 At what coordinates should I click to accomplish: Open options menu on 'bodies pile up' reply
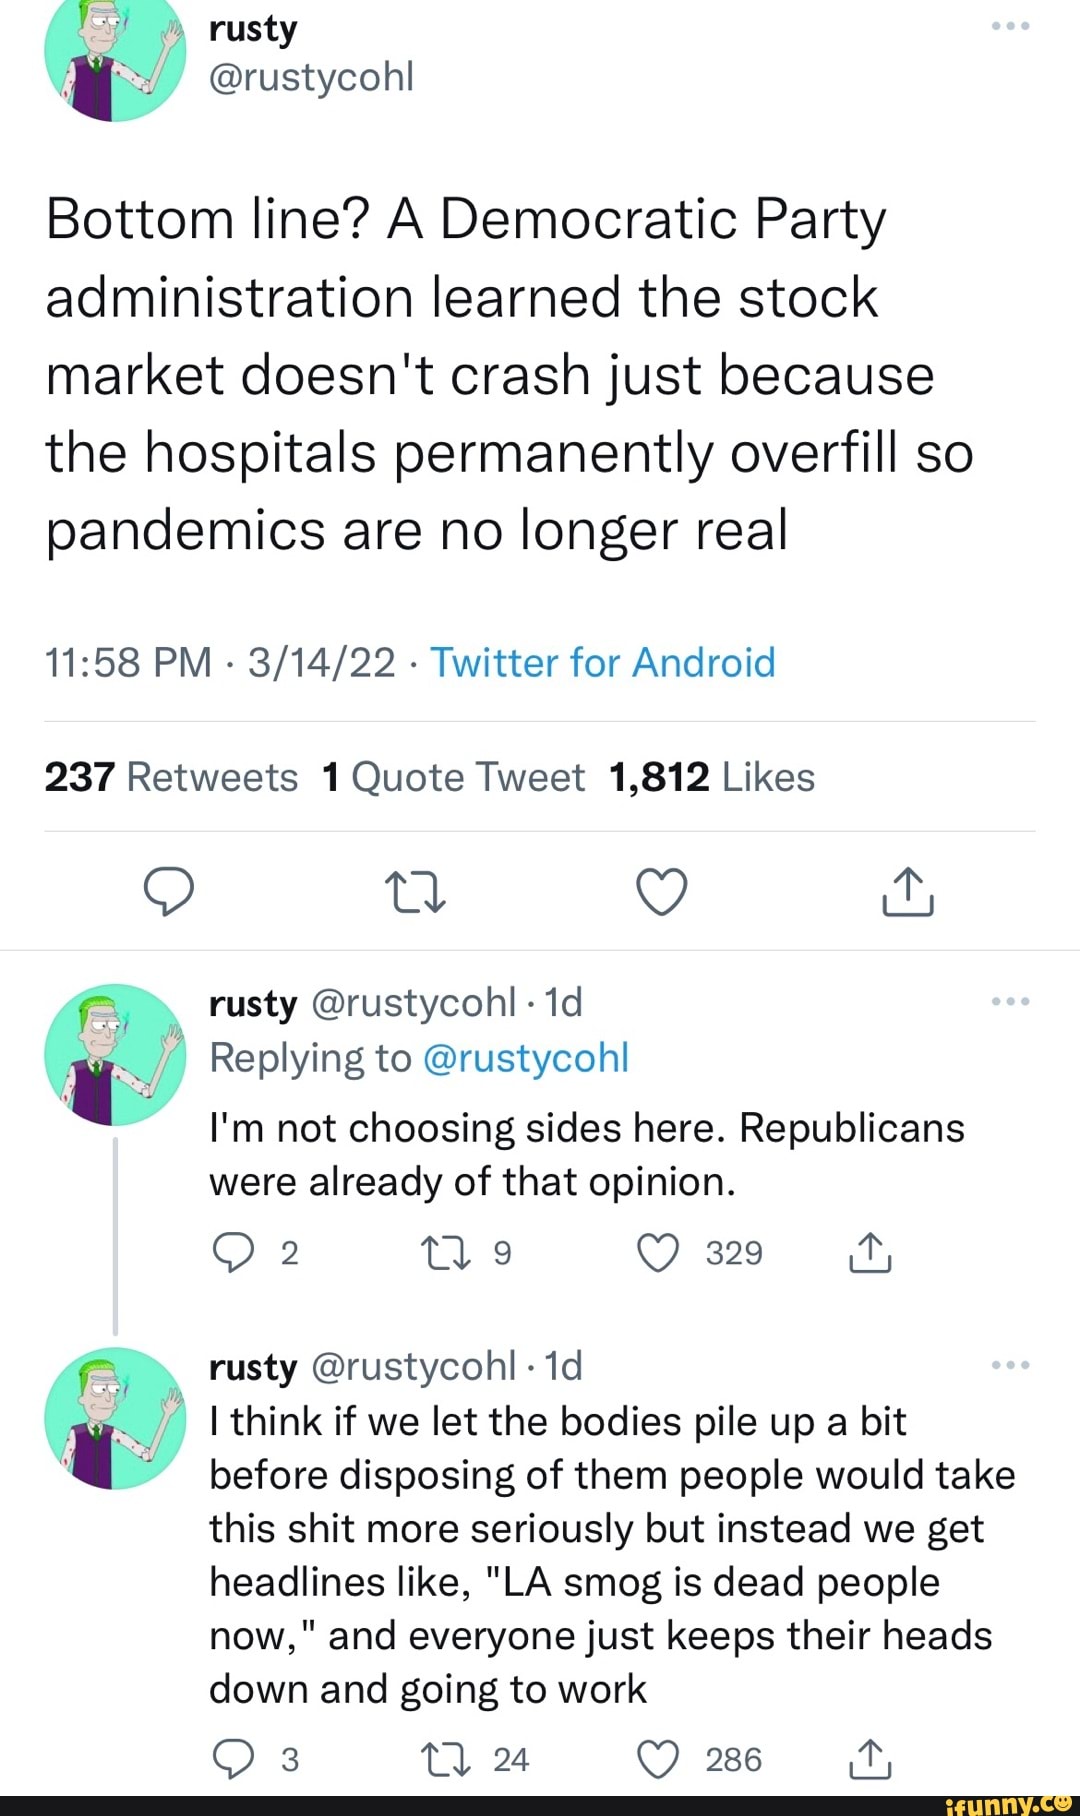[x=1010, y=1365]
